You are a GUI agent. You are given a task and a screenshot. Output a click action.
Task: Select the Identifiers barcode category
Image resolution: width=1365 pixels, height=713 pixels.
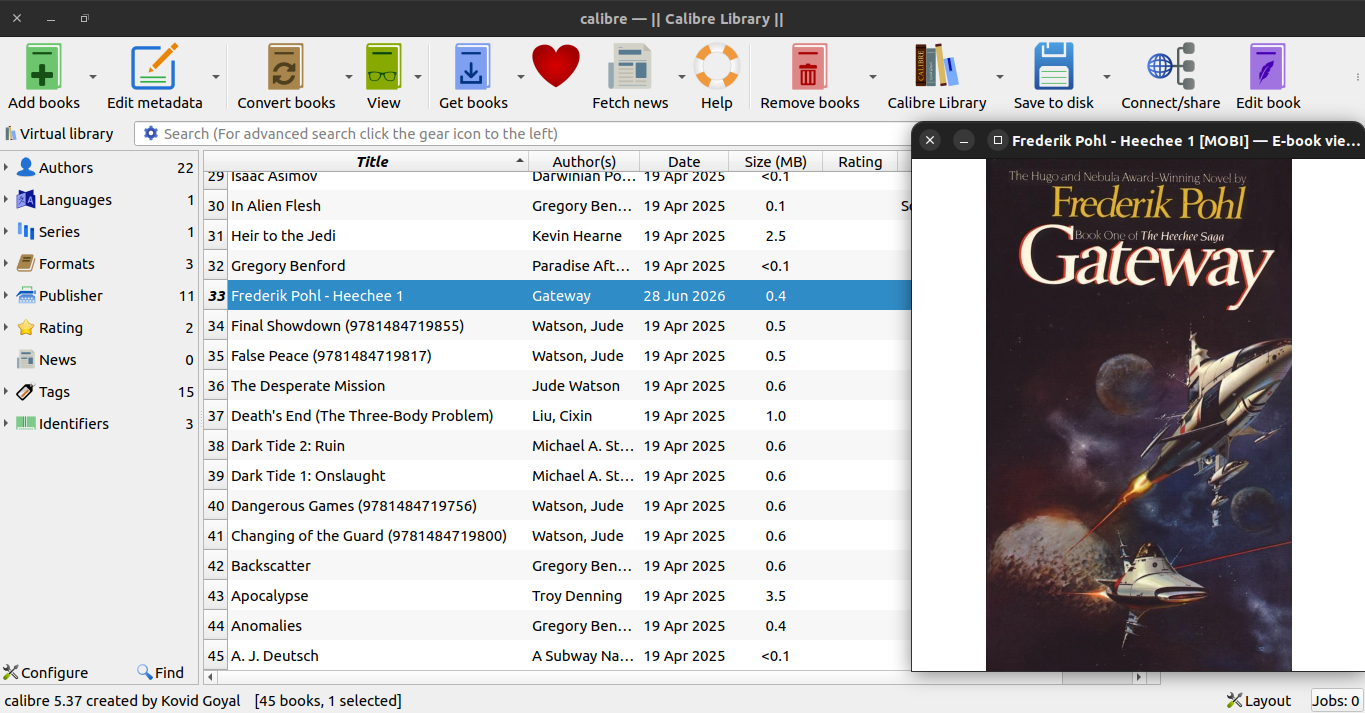click(x=73, y=424)
